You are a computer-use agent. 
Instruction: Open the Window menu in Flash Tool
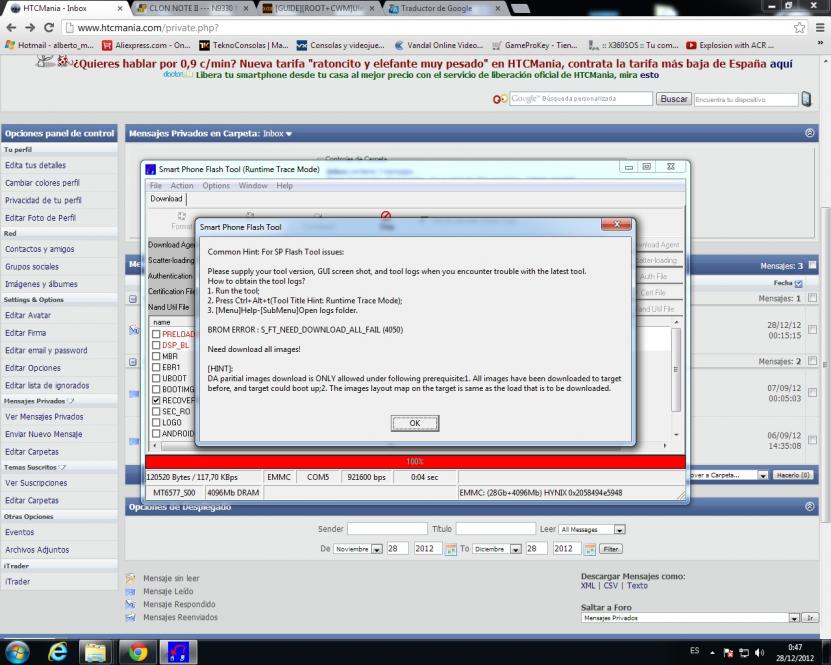coord(253,185)
